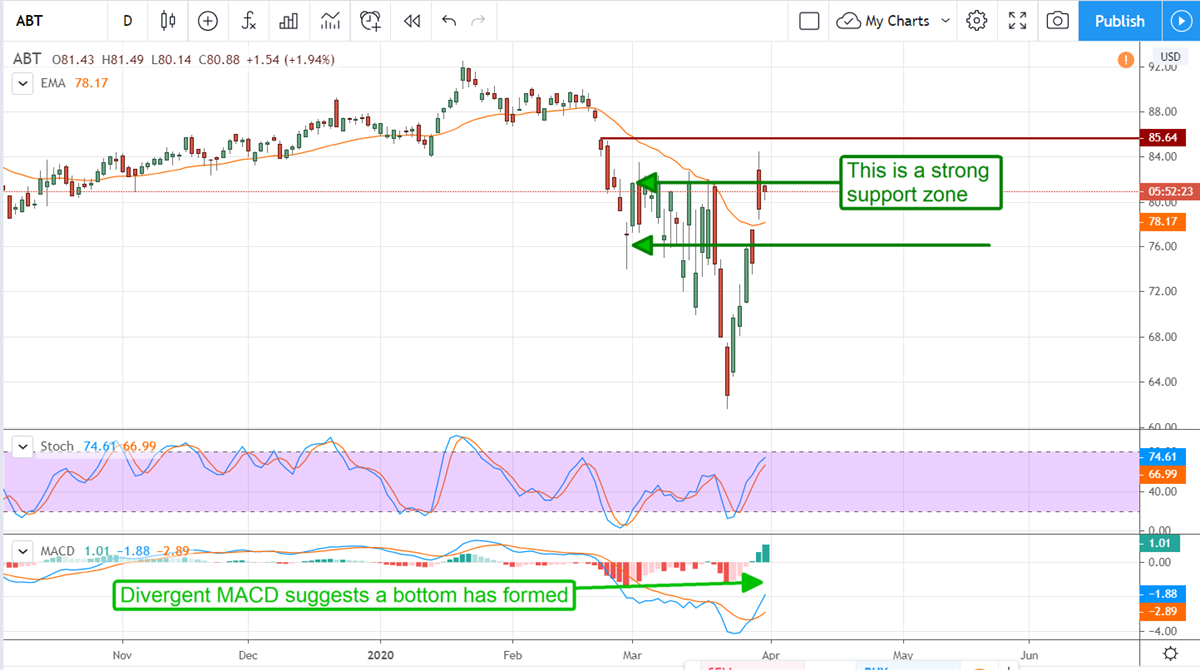Open the bottom-right axis settings gear
This screenshot has height=670, width=1200.
(1169, 652)
